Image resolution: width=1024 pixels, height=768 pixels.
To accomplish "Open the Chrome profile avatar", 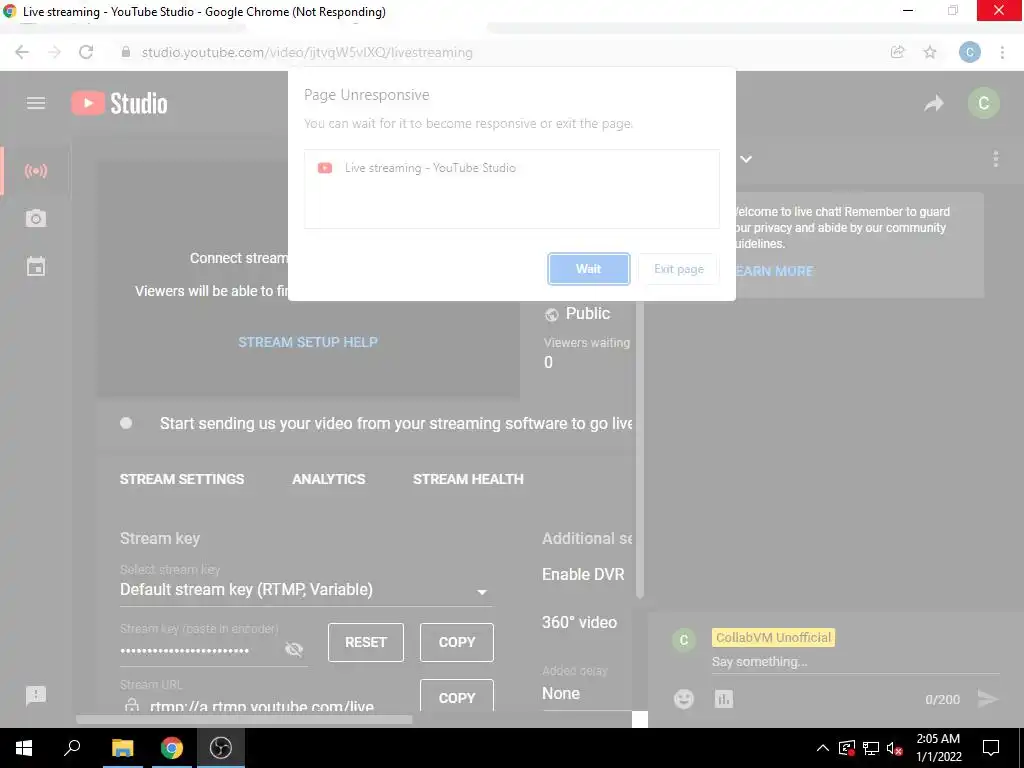I will [970, 52].
